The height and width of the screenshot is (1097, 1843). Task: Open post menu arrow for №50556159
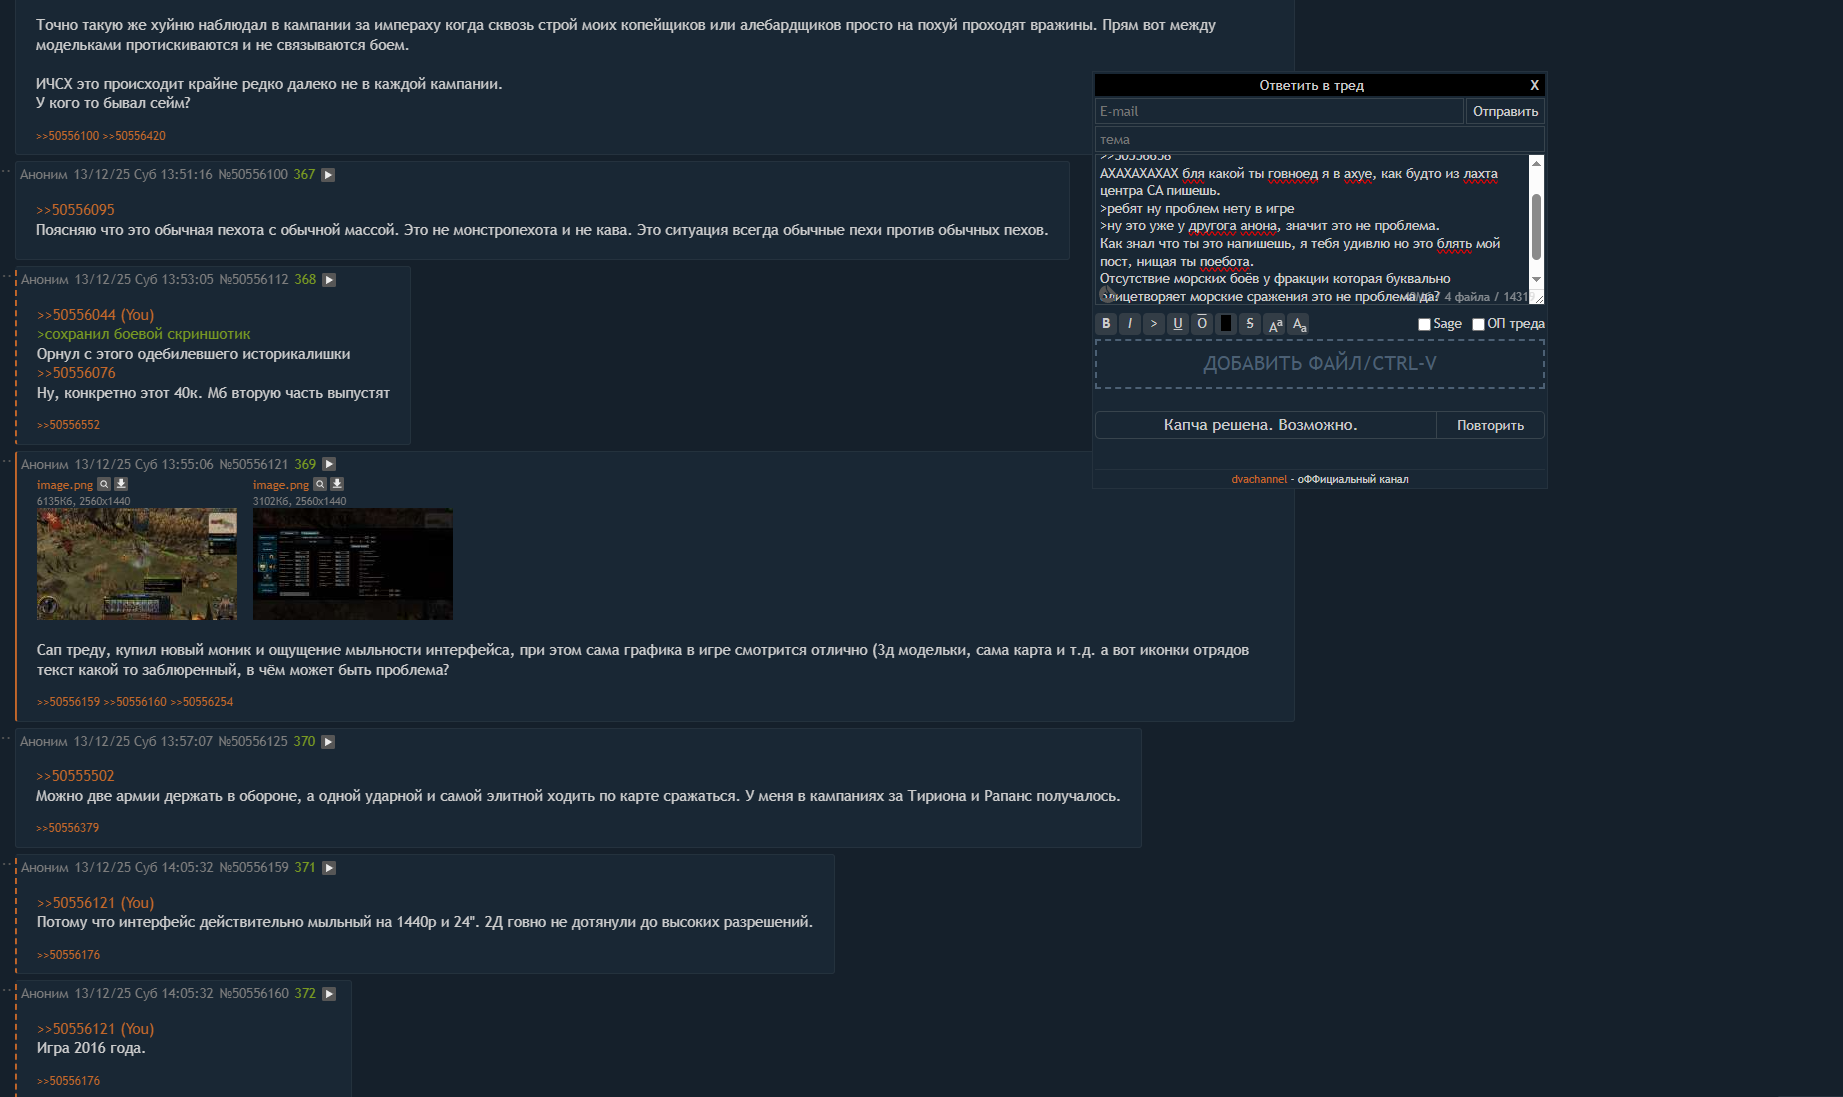pyautogui.click(x=329, y=868)
